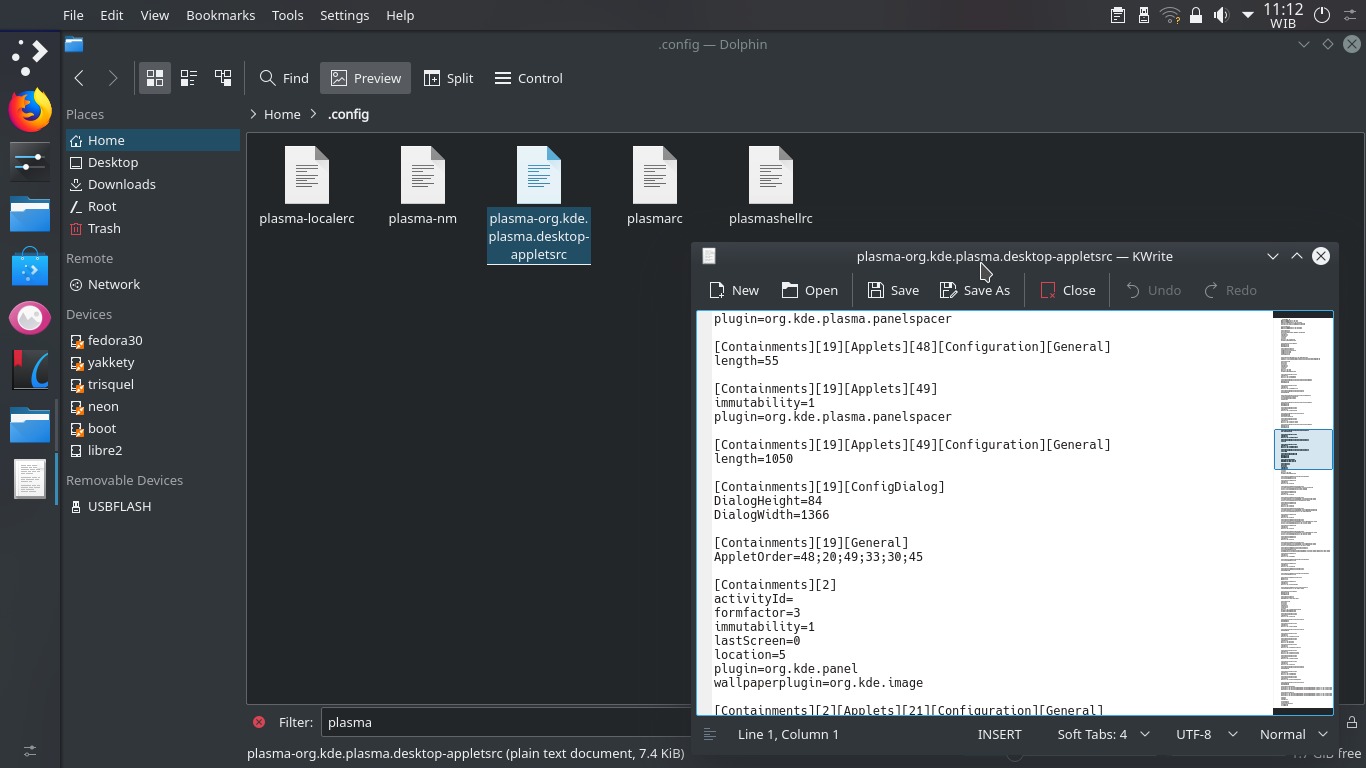Open the Settings menu in Dolphin
This screenshot has height=768, width=1366.
pyautogui.click(x=344, y=15)
